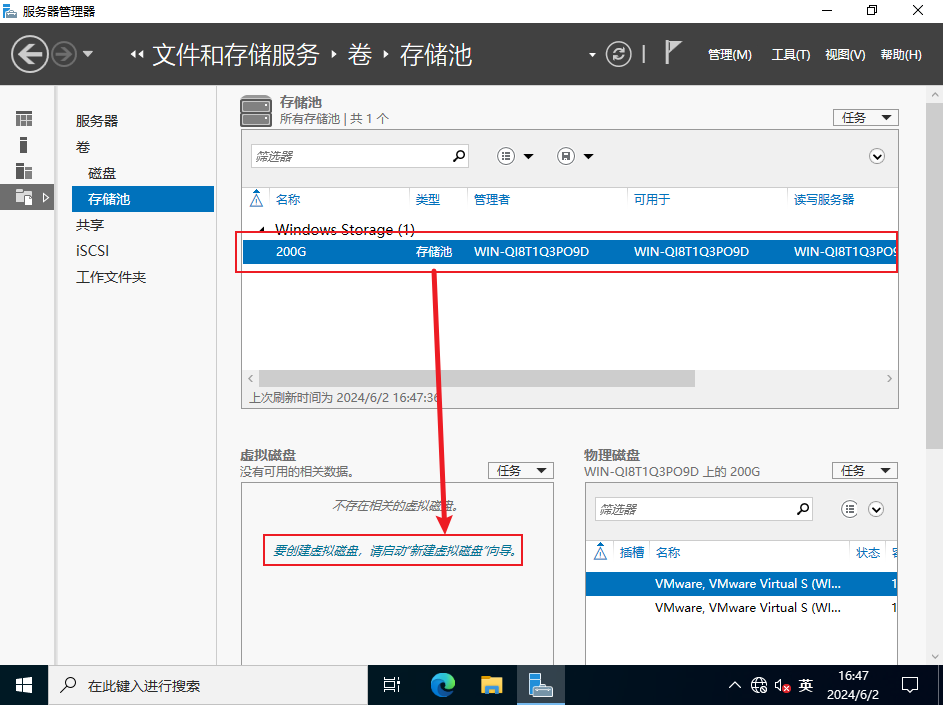Click the storage pool 筛选器 input field
Image resolution: width=943 pixels, height=705 pixels.
click(350, 156)
